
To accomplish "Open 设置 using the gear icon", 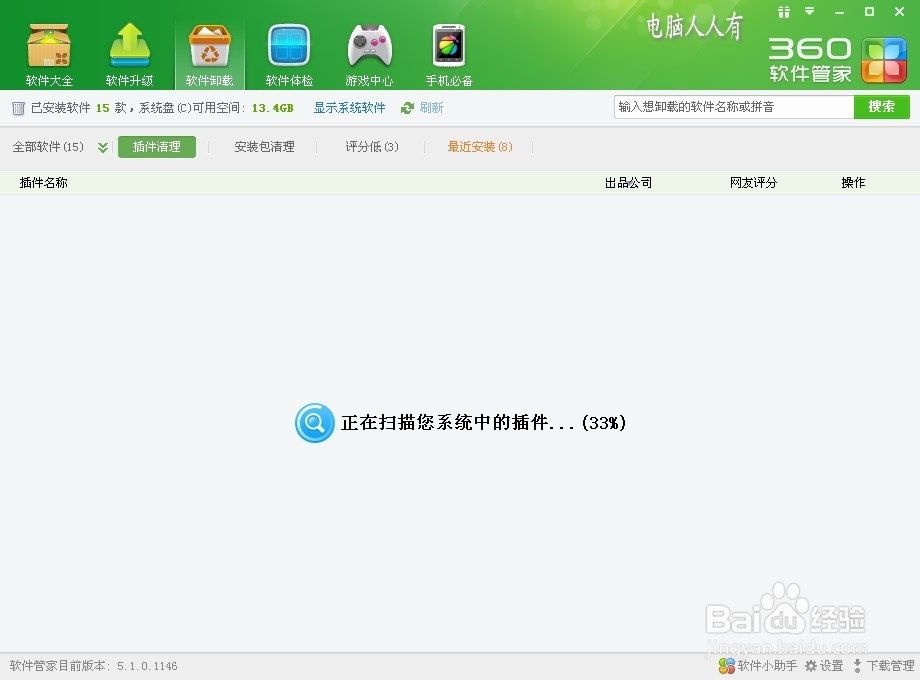I will (822, 665).
